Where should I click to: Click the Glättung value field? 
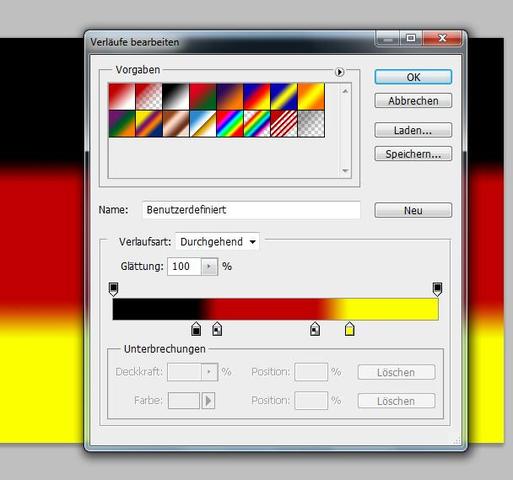tap(184, 266)
